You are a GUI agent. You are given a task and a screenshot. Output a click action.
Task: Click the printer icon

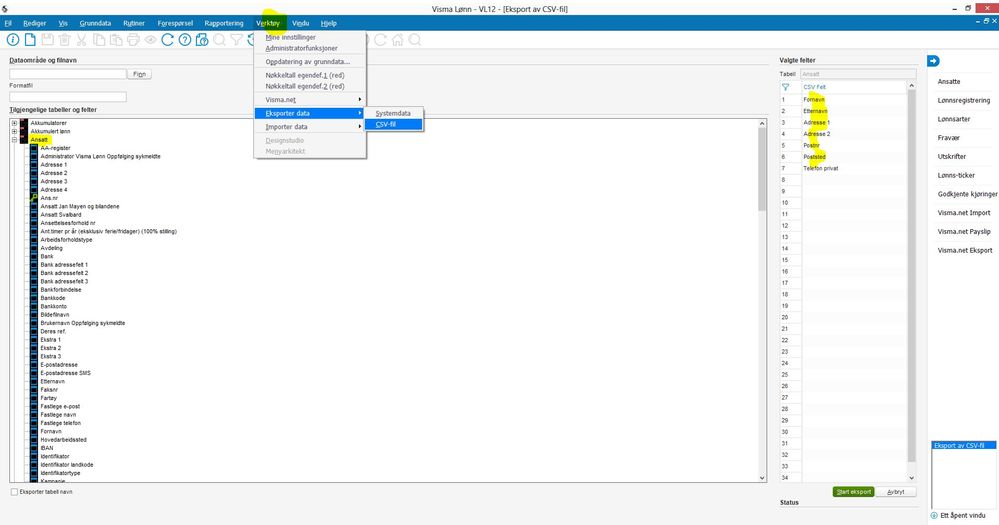(133, 40)
